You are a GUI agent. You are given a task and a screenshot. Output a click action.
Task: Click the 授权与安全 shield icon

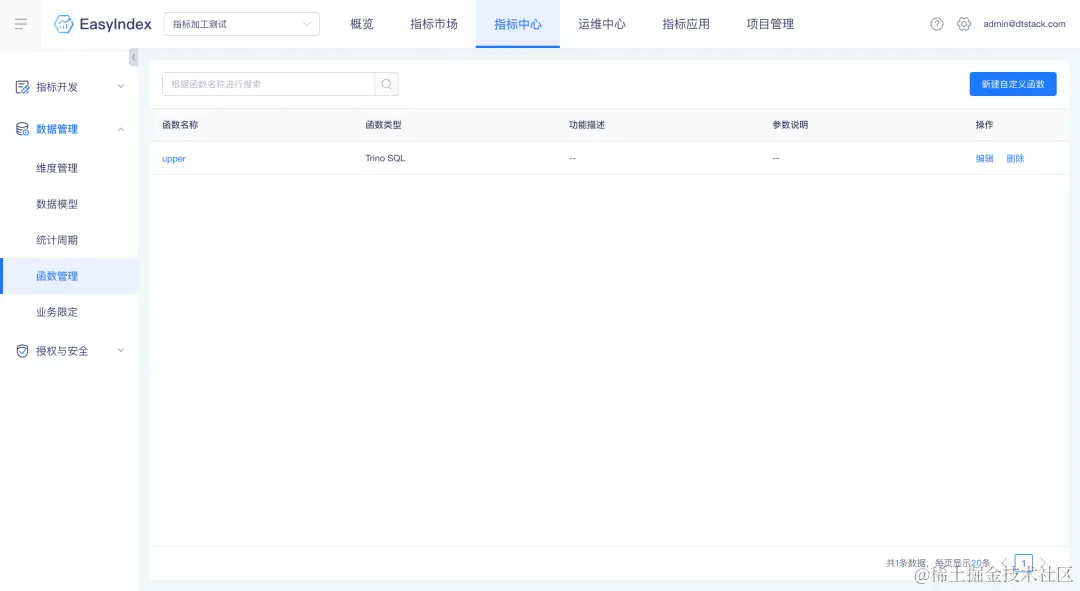tap(22, 350)
